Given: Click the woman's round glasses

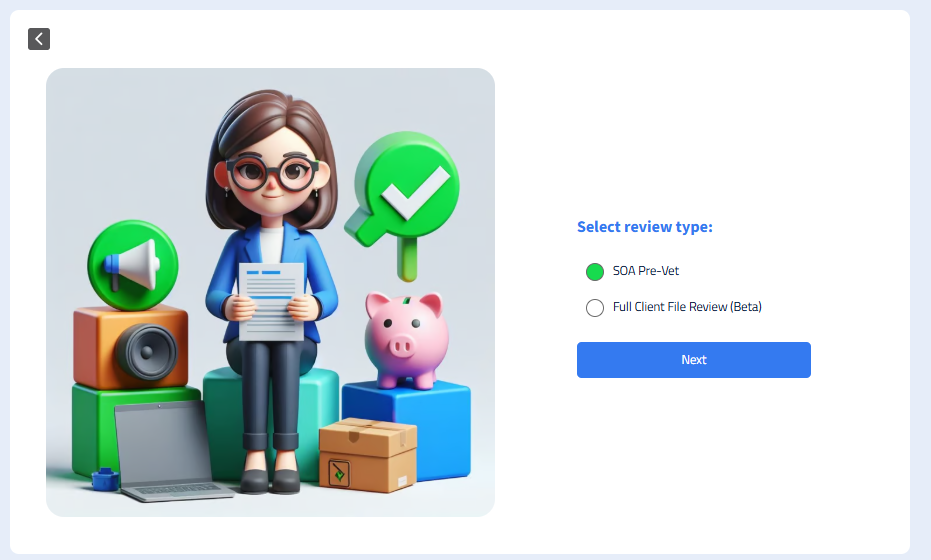Looking at the screenshot, I should pos(271,172).
